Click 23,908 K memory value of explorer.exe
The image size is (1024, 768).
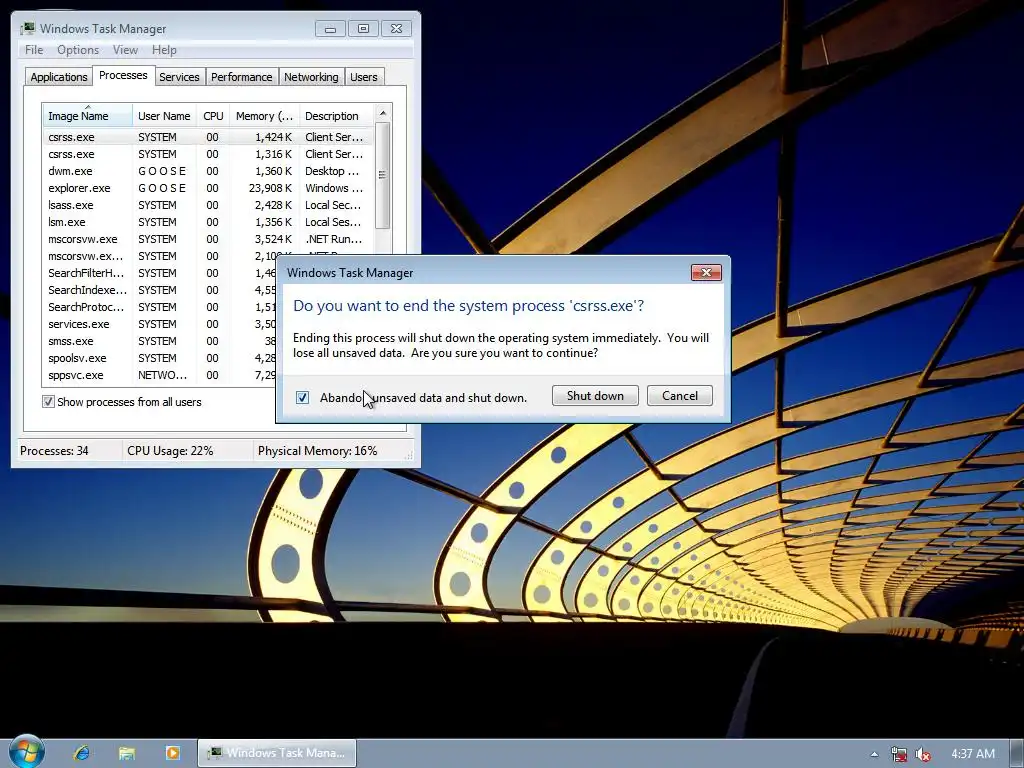coord(270,188)
